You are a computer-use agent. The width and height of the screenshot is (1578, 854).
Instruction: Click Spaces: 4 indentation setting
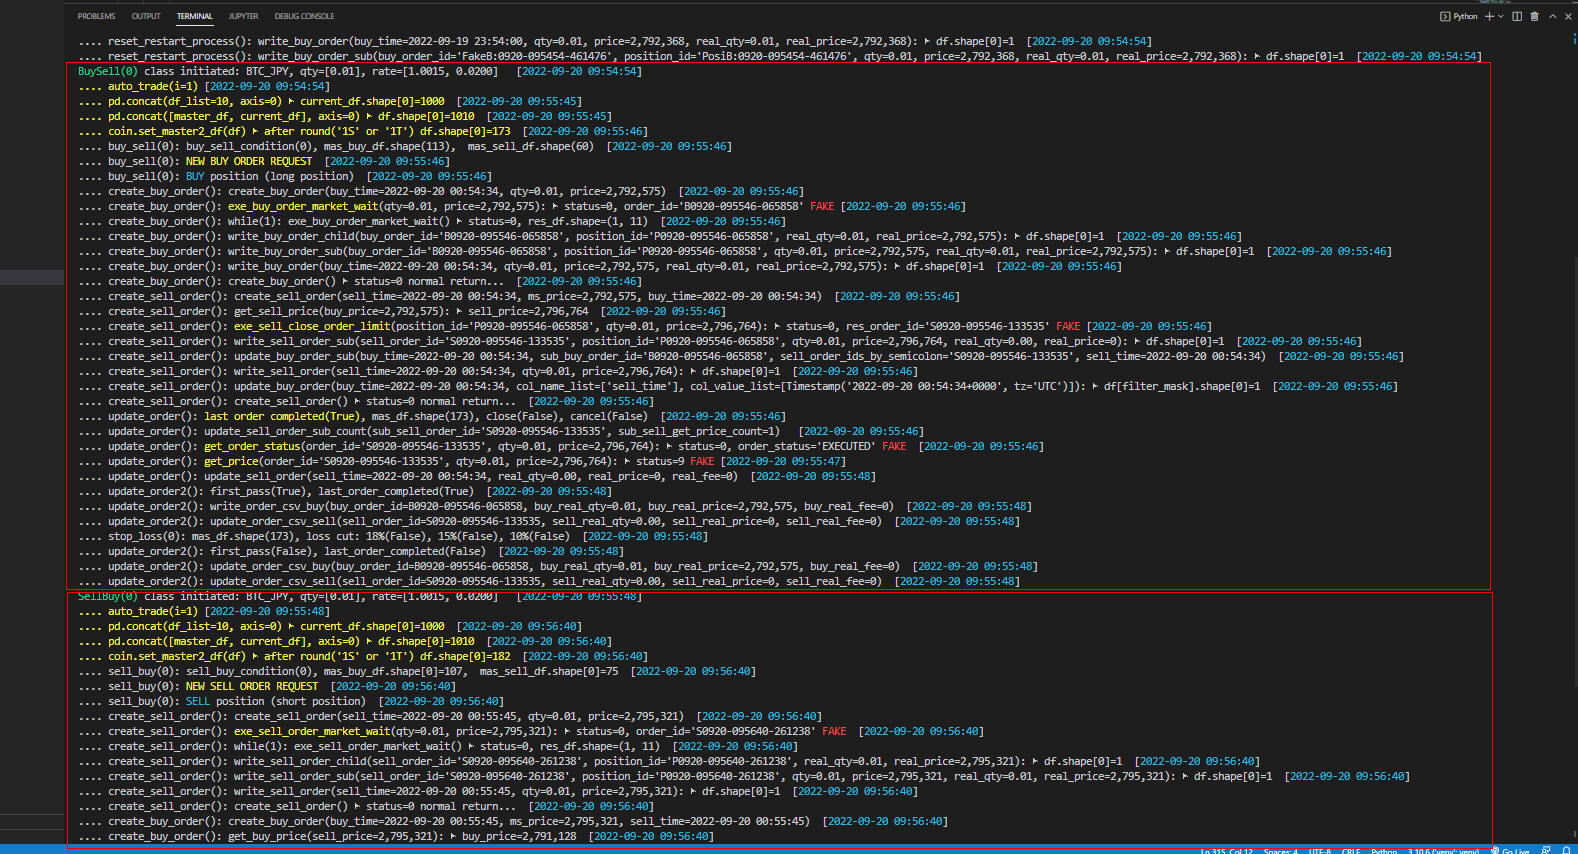tap(1281, 851)
